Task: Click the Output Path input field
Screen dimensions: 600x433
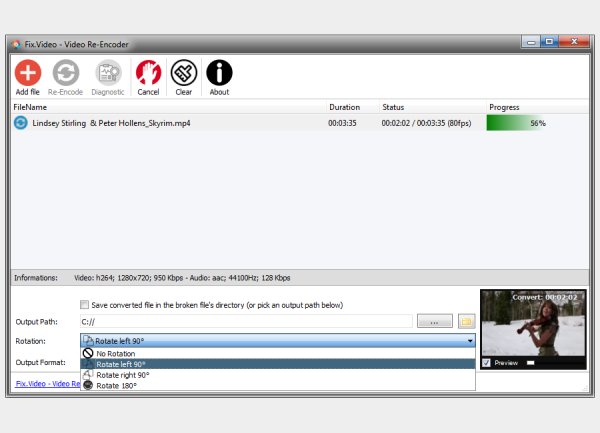Action: click(x=246, y=321)
